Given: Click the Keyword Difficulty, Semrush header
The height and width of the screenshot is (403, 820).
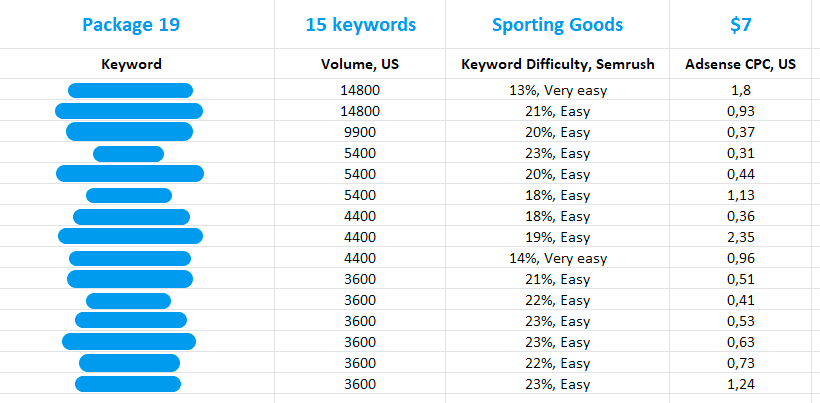Looking at the screenshot, I should [x=558, y=65].
